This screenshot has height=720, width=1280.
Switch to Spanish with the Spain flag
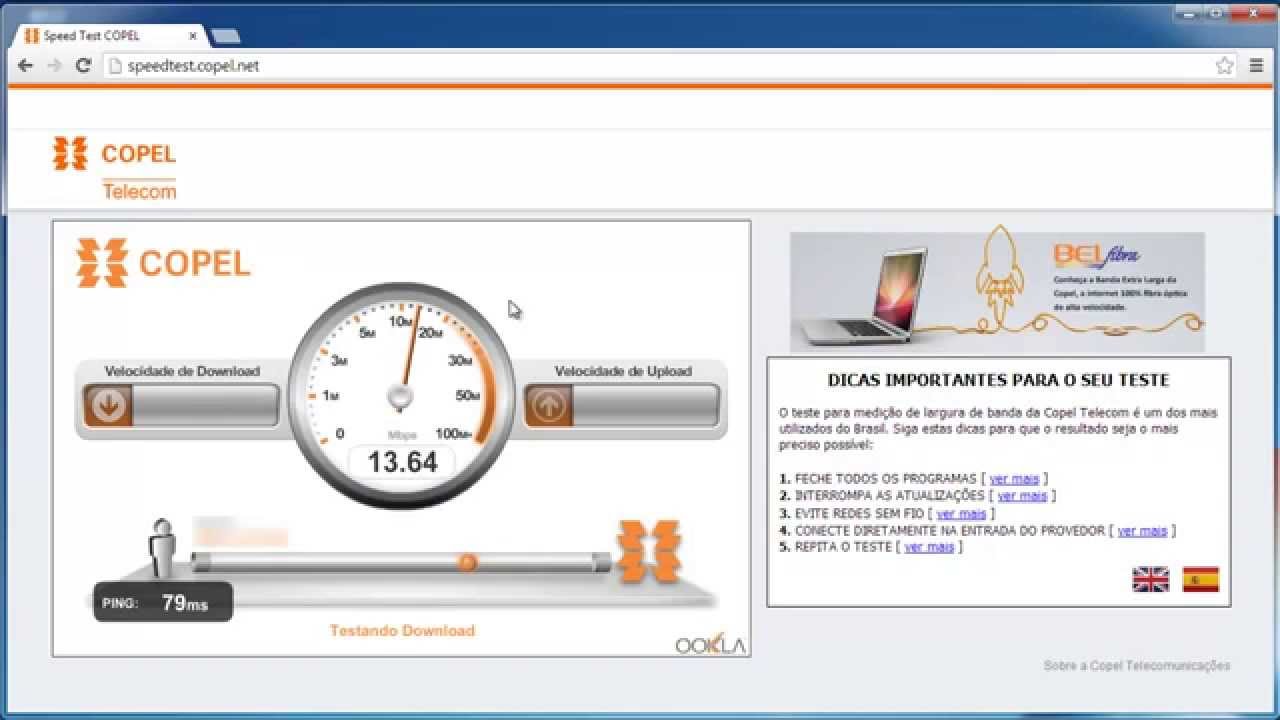[x=1200, y=579]
